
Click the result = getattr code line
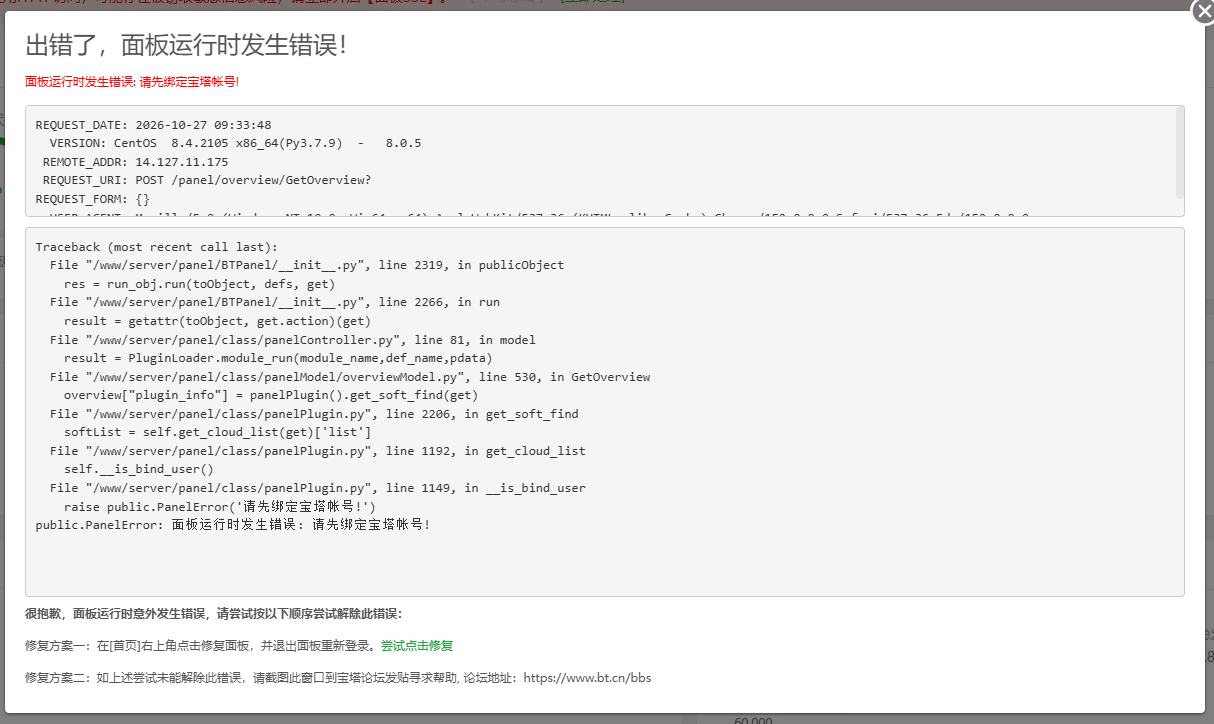[217, 321]
